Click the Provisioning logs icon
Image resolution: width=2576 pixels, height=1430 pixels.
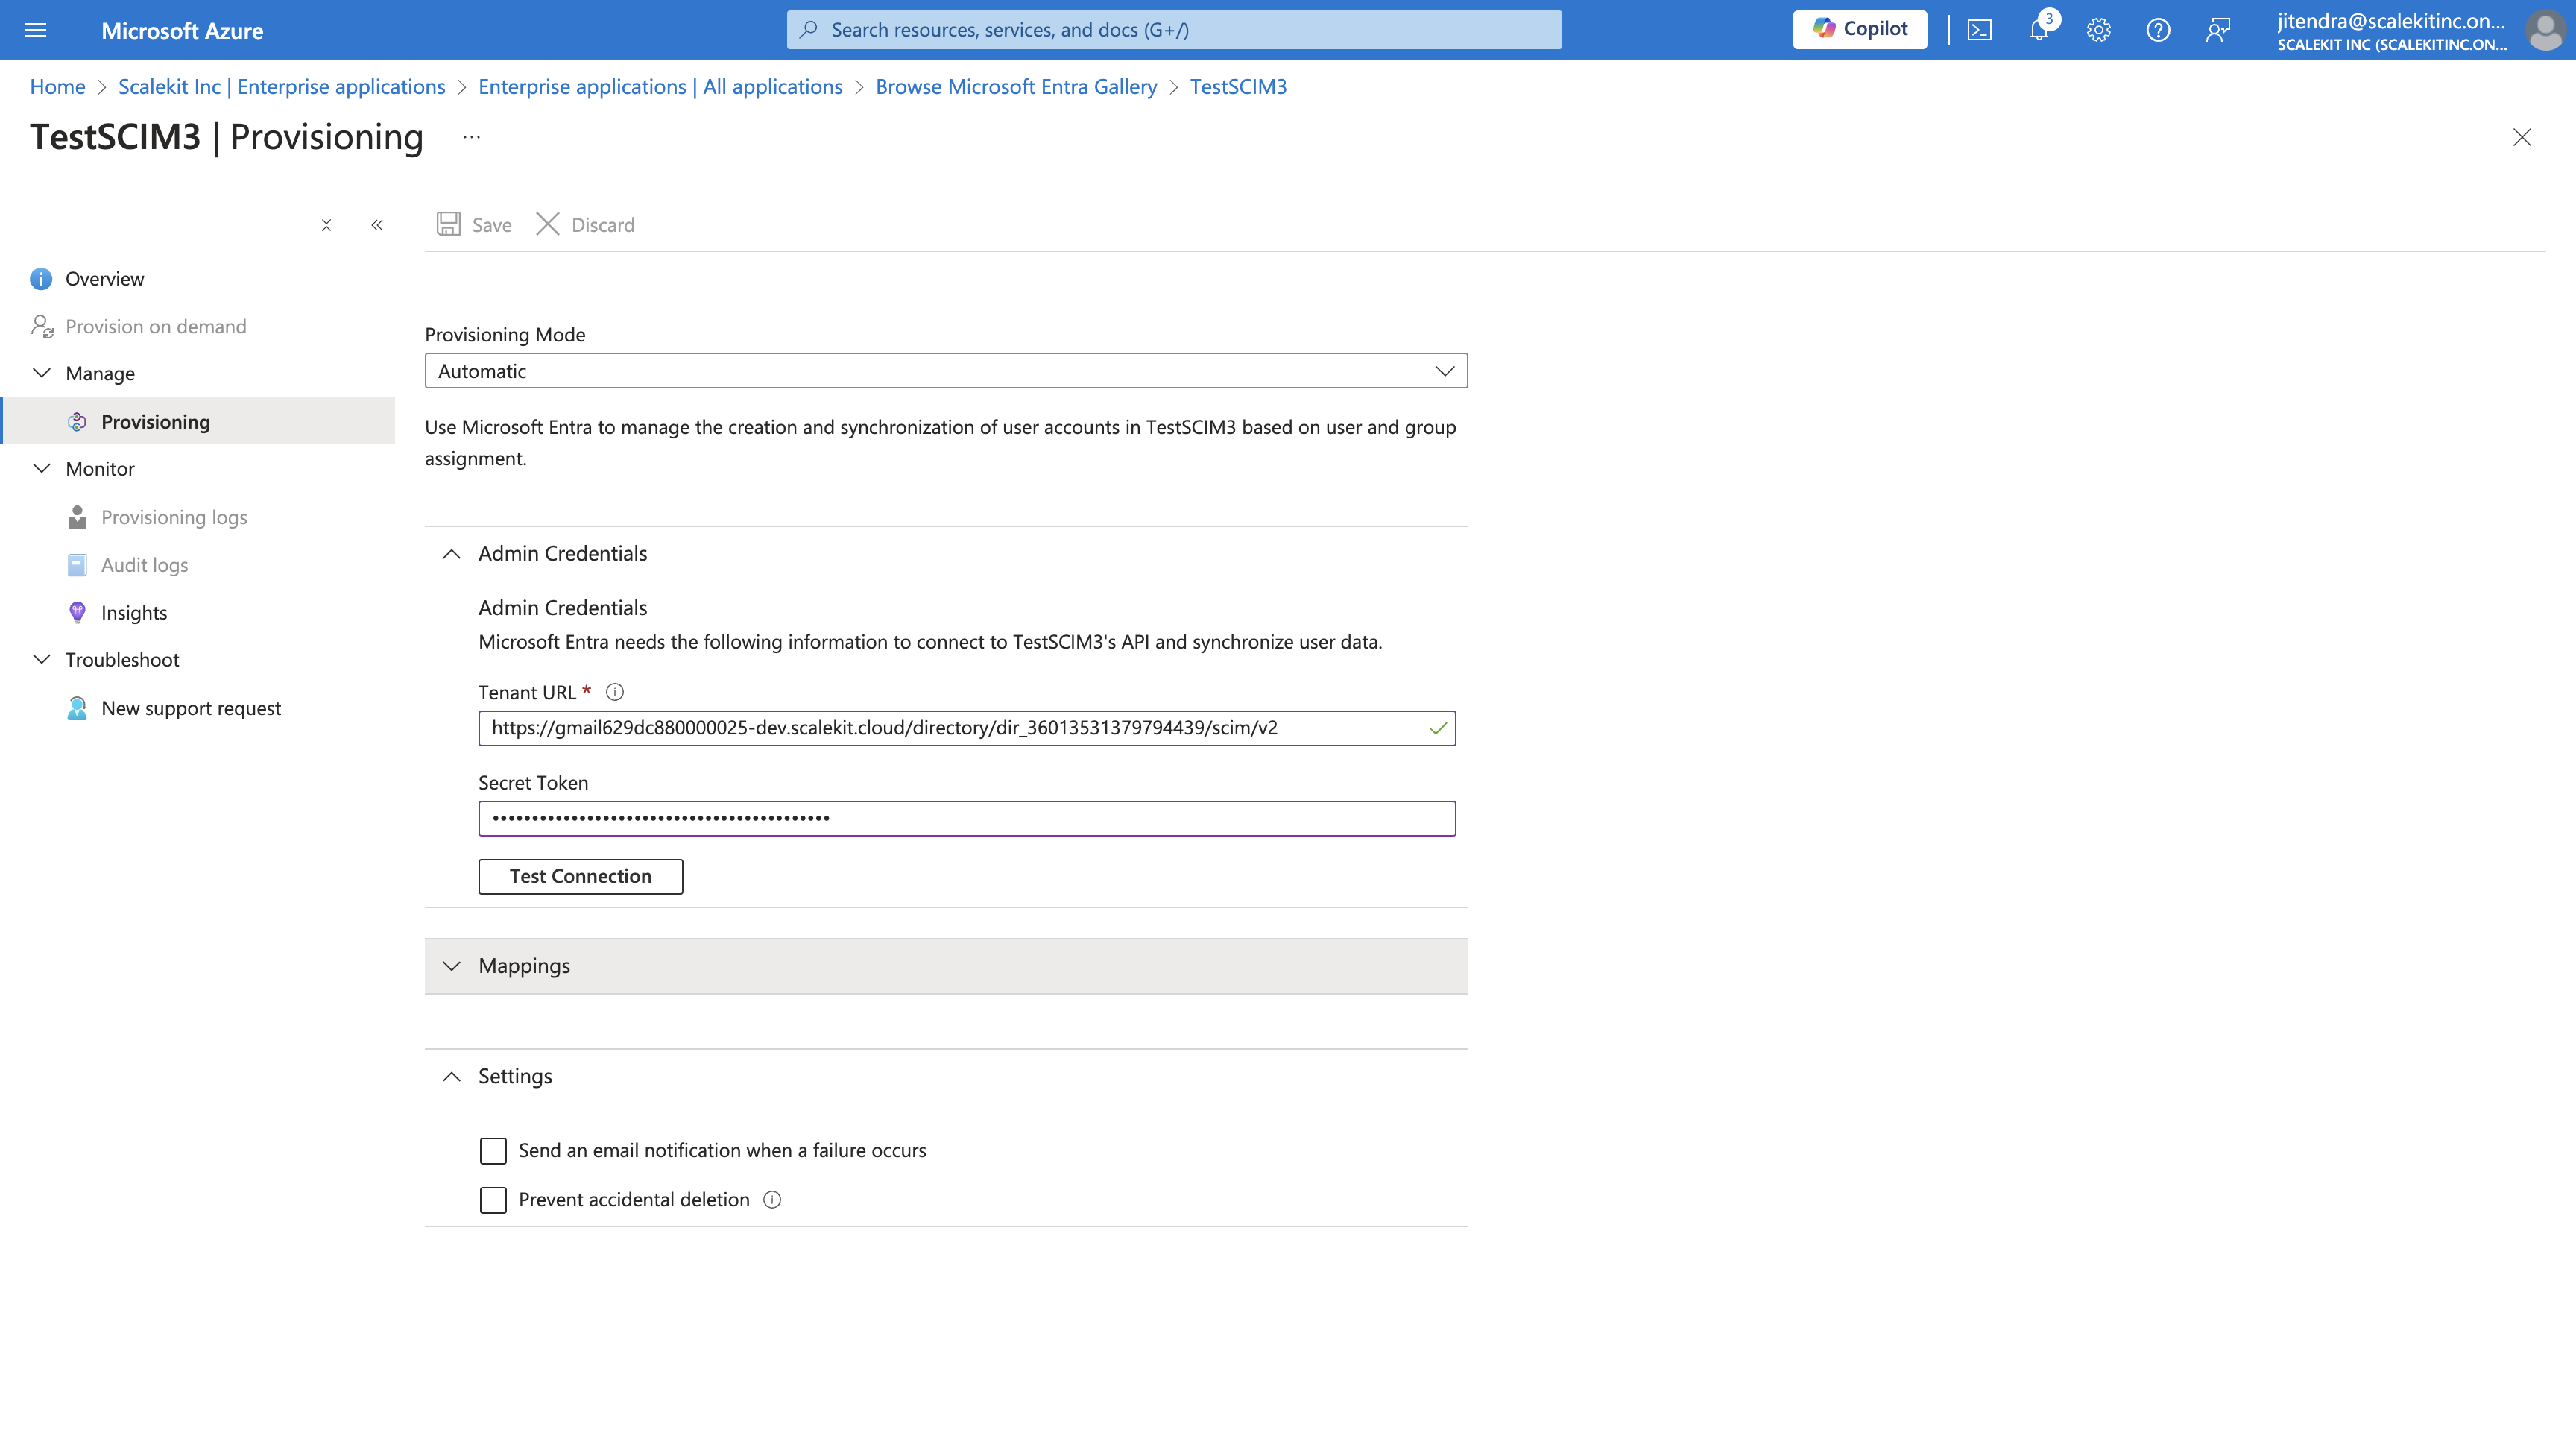(77, 517)
